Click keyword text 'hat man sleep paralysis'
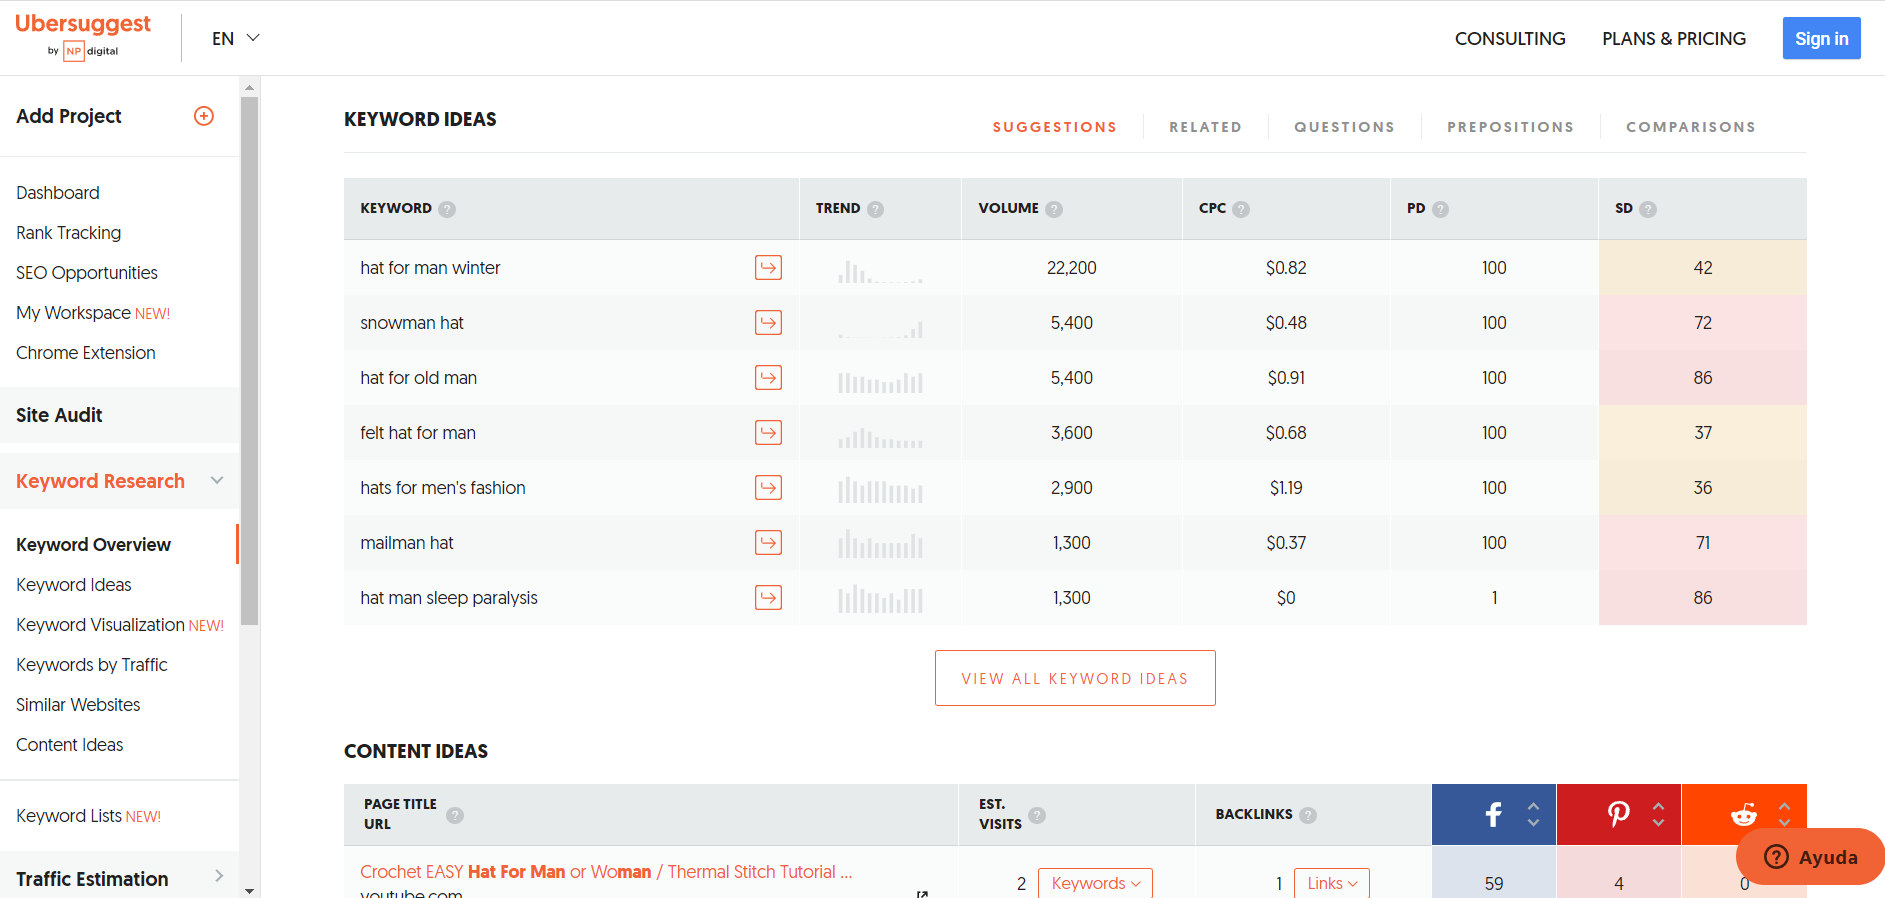 coord(449,598)
